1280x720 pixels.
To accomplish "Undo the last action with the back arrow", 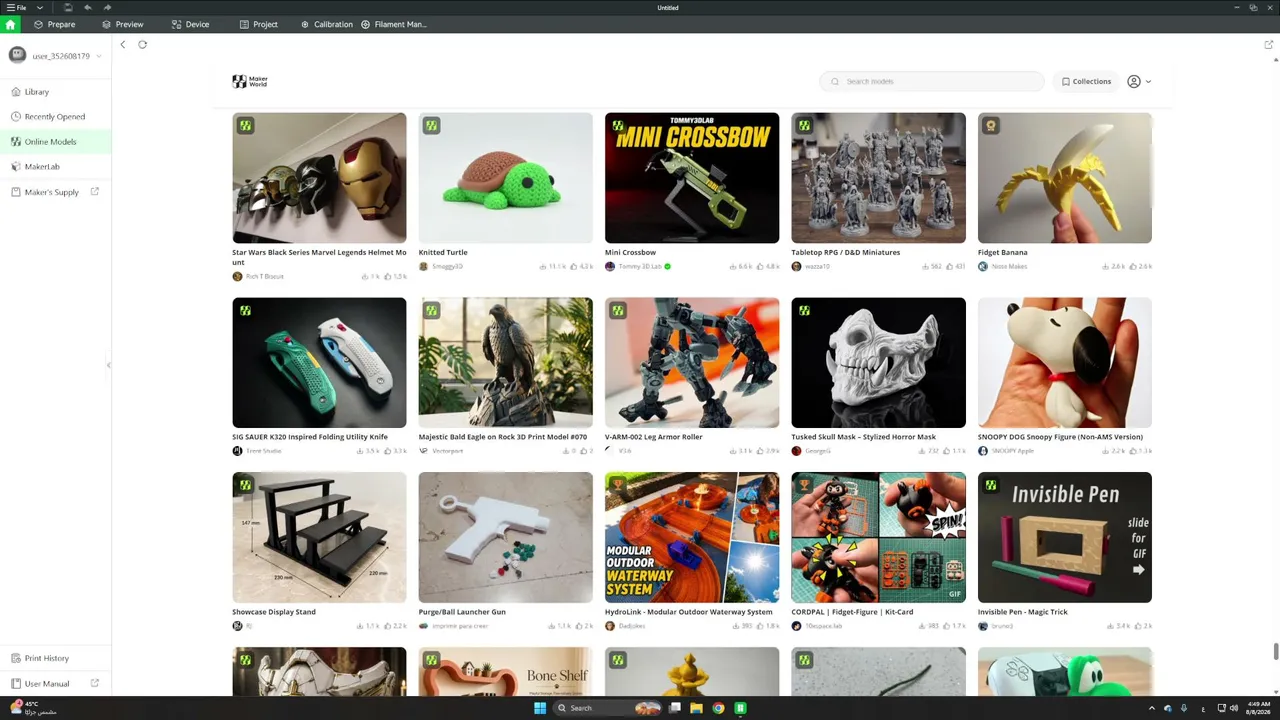I will pos(88,7).
